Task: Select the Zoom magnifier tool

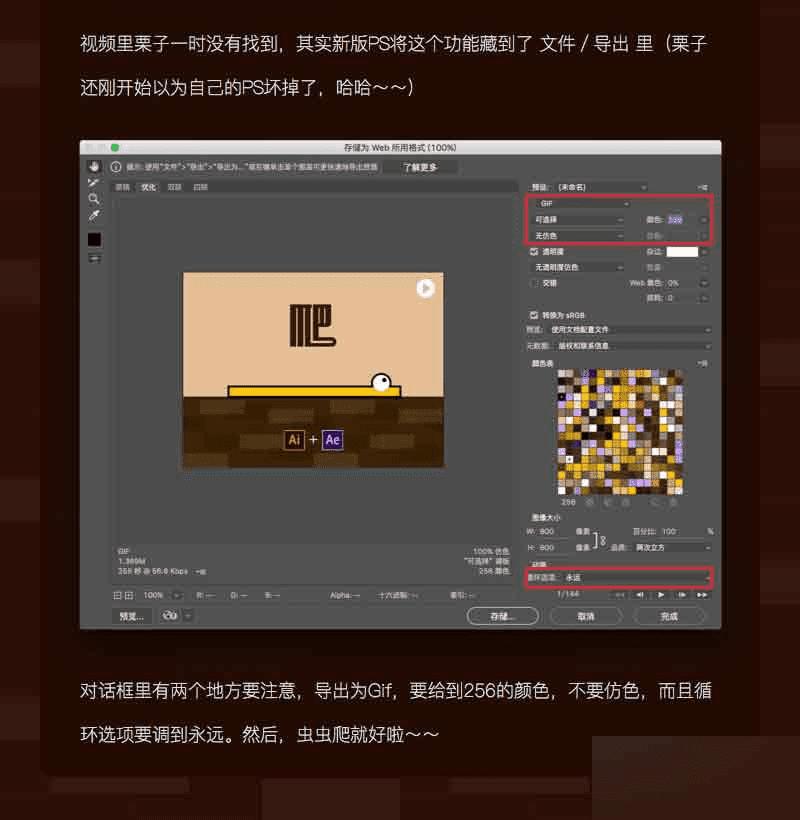Action: click(x=94, y=199)
